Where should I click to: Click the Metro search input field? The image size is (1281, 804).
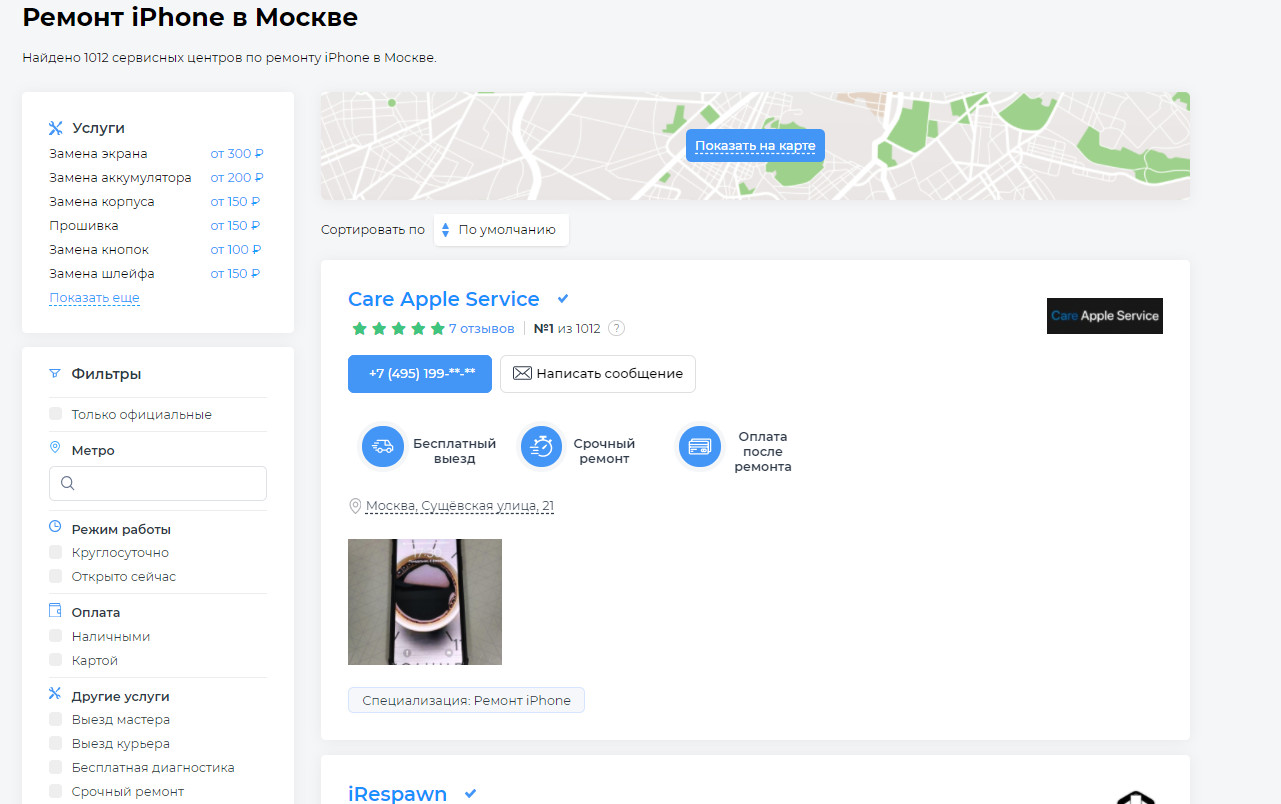[158, 483]
